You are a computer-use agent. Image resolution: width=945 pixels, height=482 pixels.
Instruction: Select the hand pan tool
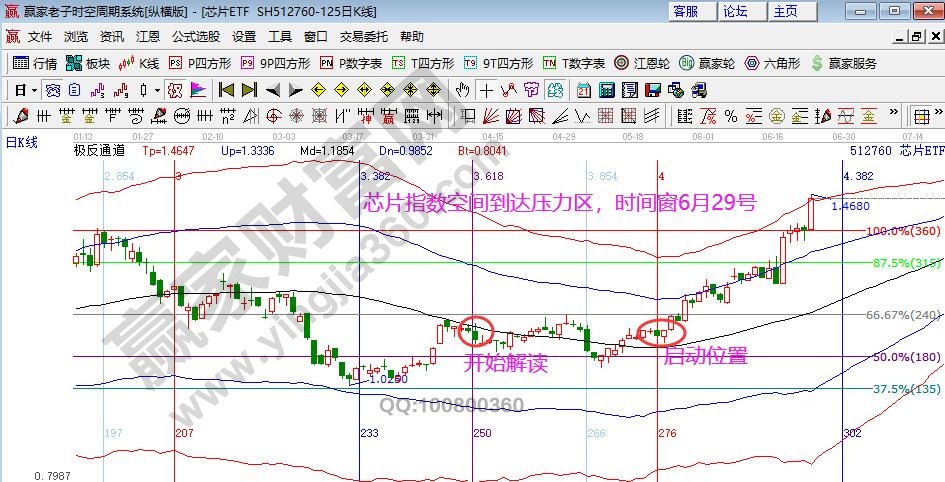tap(462, 89)
